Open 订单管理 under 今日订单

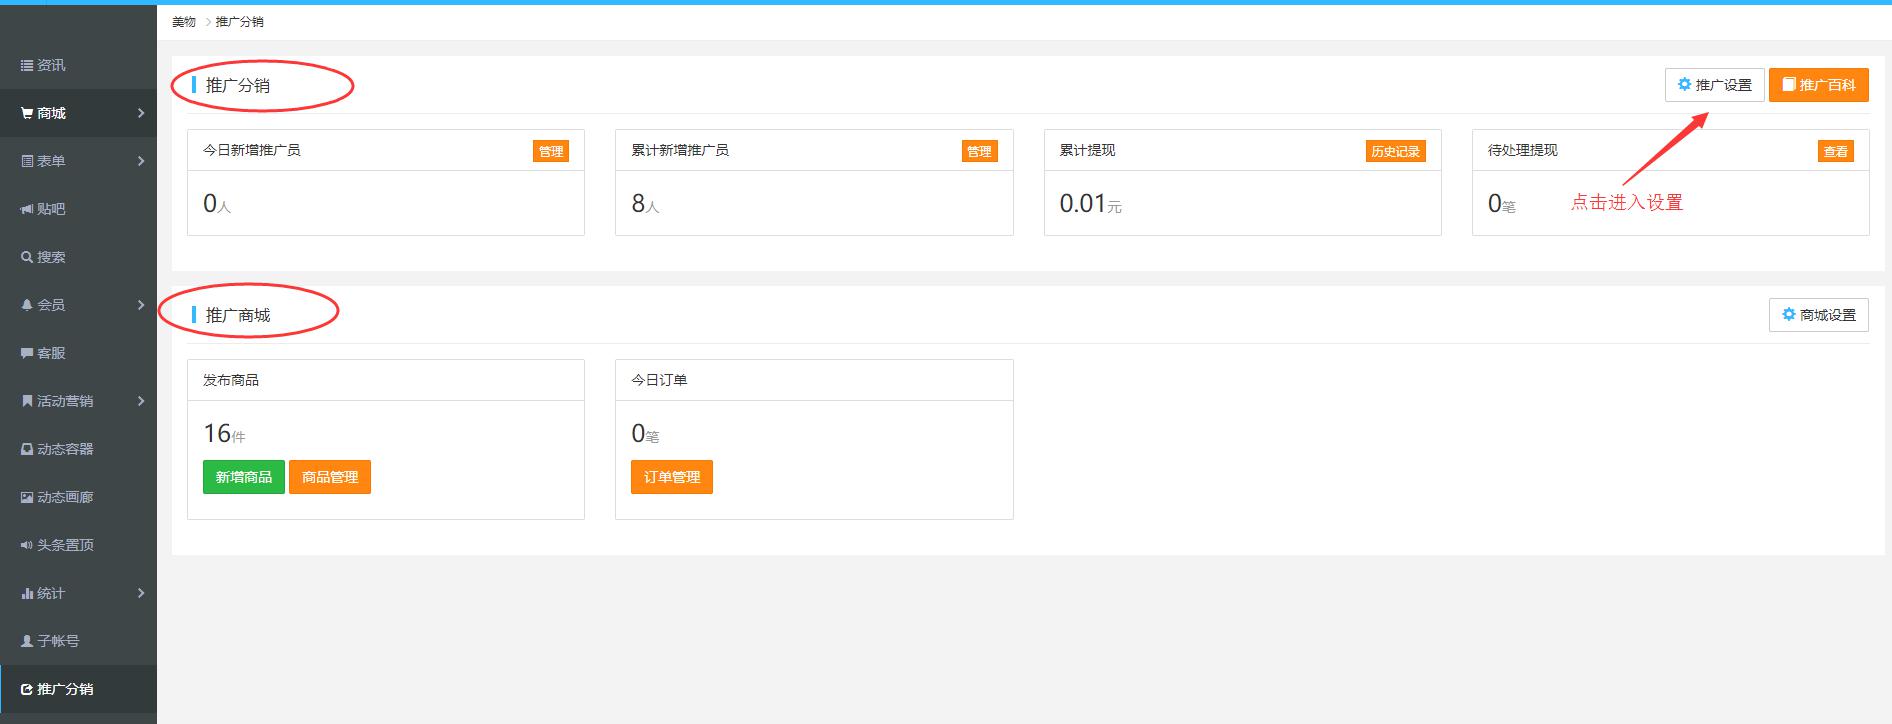pyautogui.click(x=671, y=477)
